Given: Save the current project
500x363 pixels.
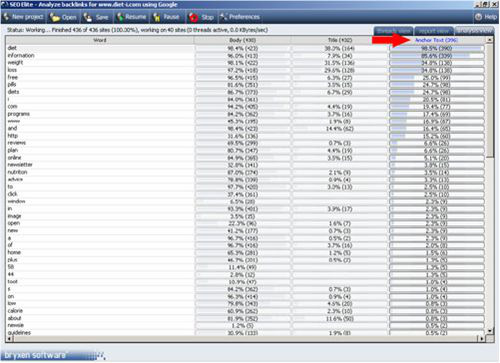Looking at the screenshot, I should 96,17.
